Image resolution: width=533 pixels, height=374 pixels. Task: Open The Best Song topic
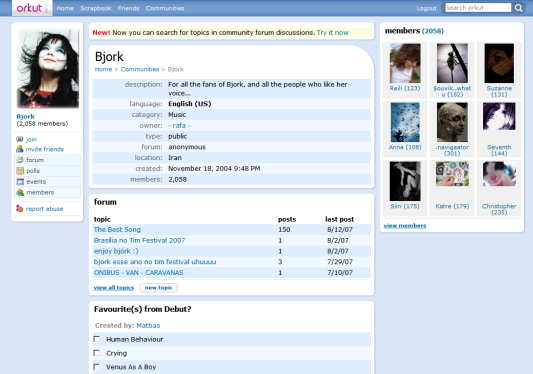coord(117,230)
